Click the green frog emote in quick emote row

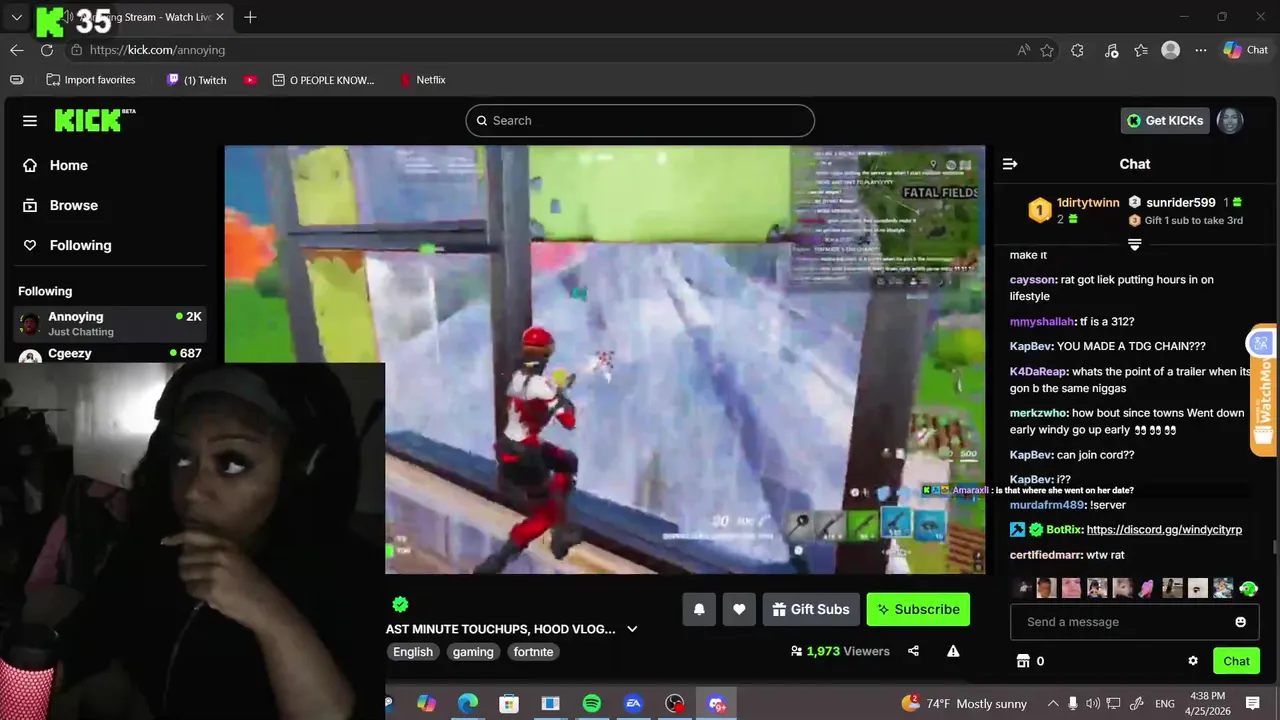tap(1248, 588)
